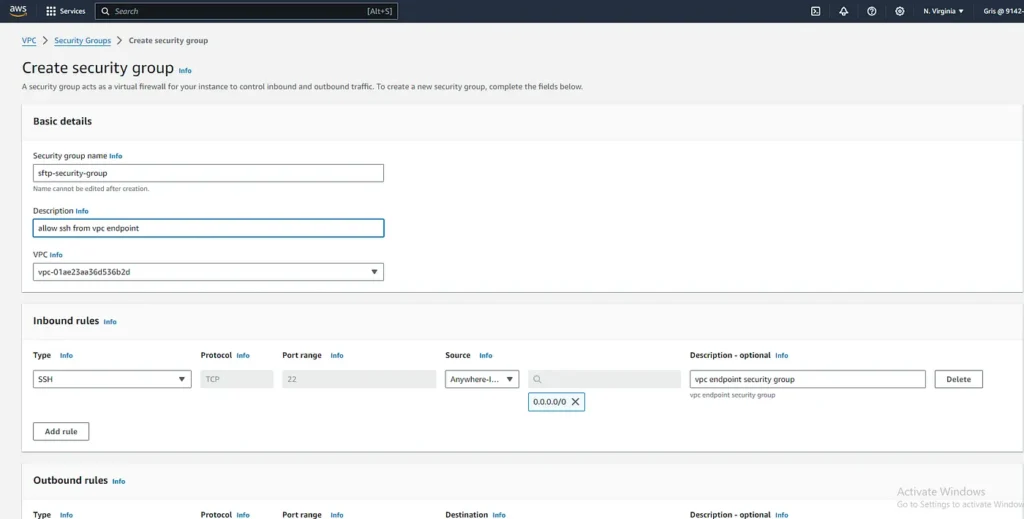Remove the 0.0.0.0/0 source tag

coord(575,401)
